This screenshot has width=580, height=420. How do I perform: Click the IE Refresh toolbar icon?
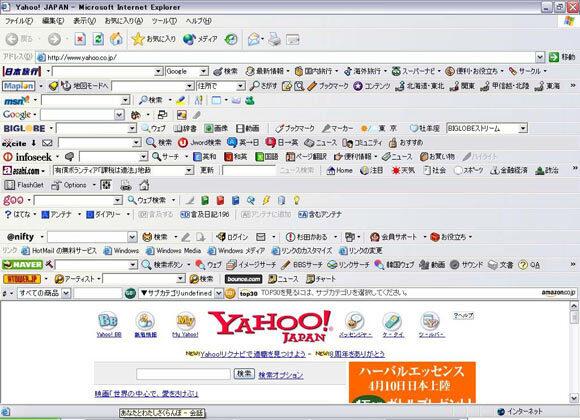(98, 39)
